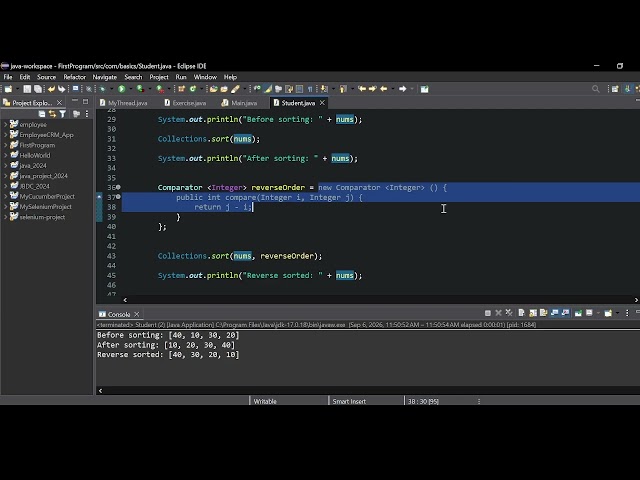Click the Toggle Mark Occurrences highlighter icon
This screenshot has width=640, height=480.
tap(268, 89)
